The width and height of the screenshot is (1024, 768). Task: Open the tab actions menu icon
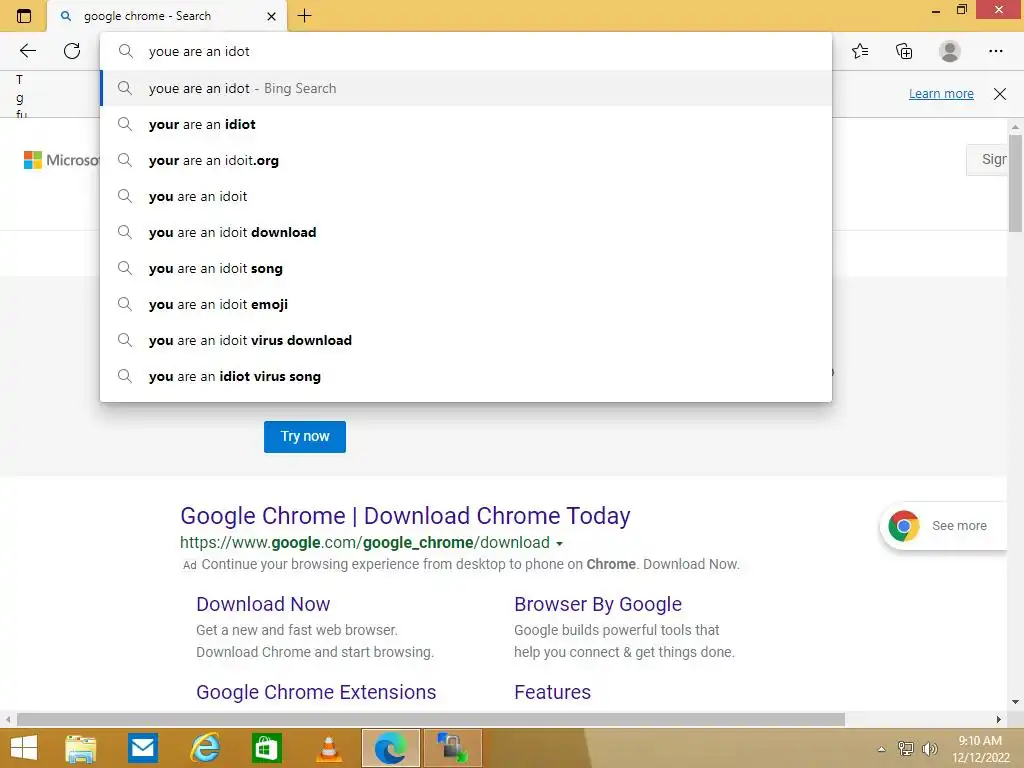24,16
